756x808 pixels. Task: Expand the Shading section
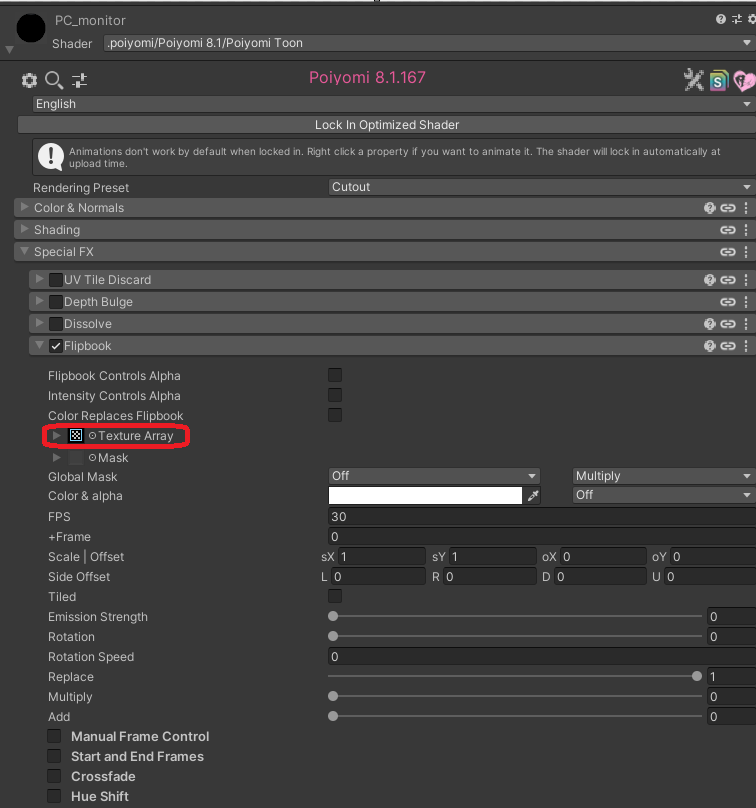[24, 229]
